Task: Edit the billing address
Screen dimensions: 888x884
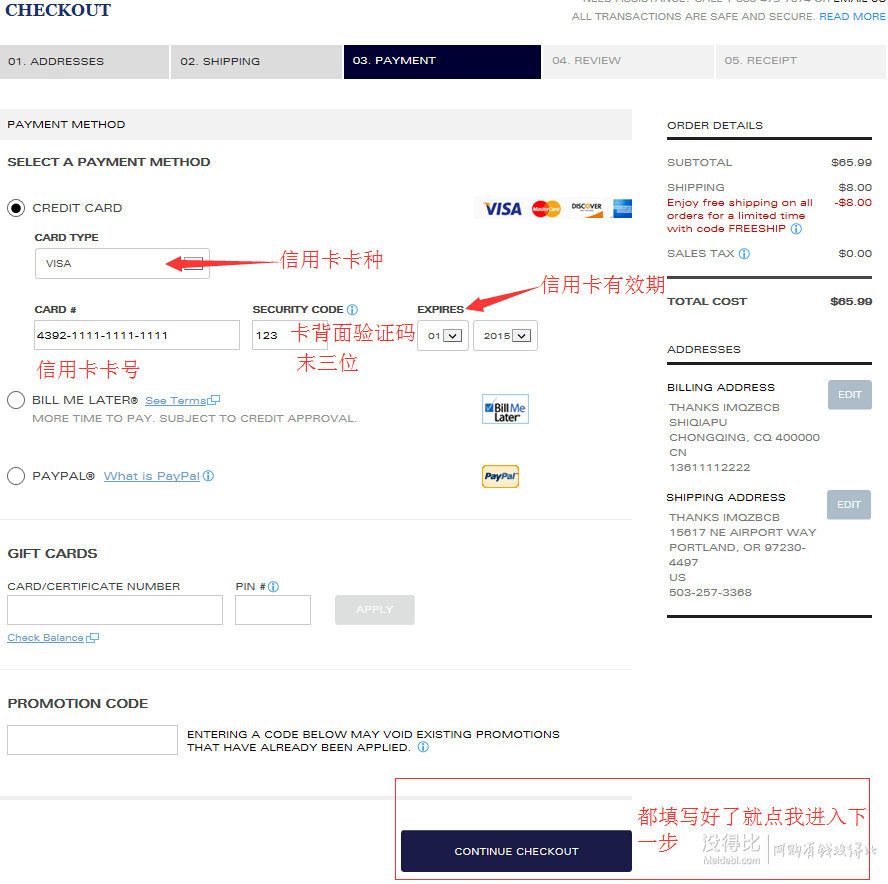Action: click(x=849, y=395)
